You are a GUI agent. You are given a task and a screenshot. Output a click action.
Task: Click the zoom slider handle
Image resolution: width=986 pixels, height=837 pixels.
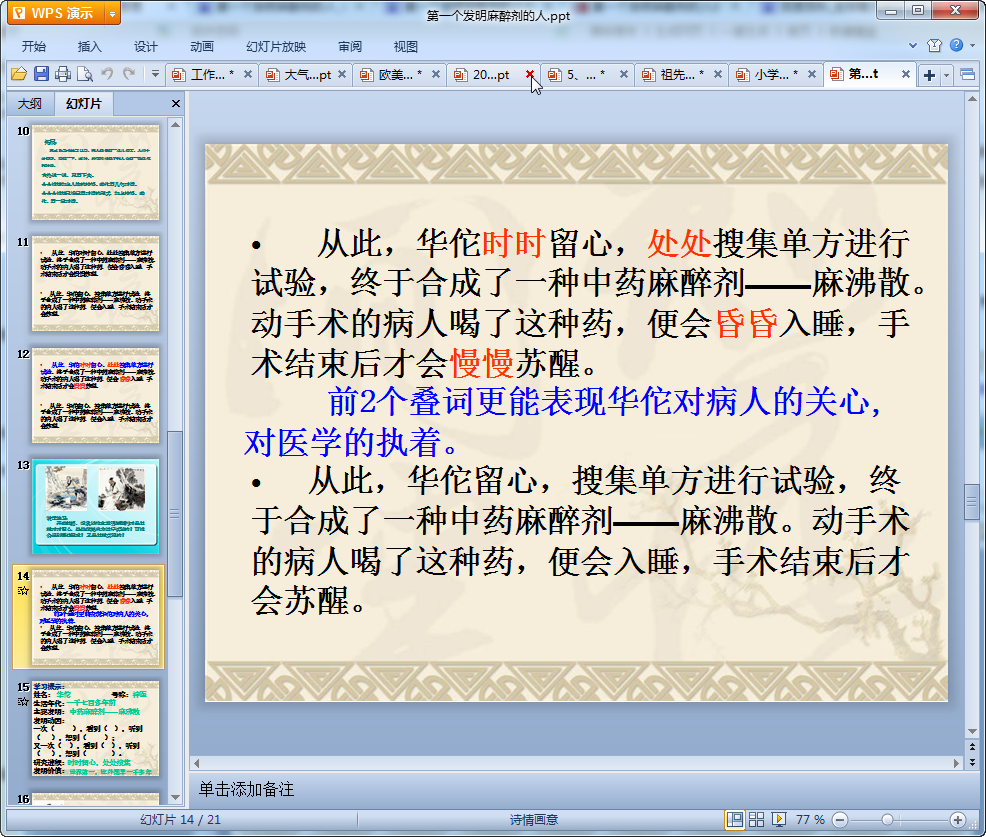click(x=887, y=819)
